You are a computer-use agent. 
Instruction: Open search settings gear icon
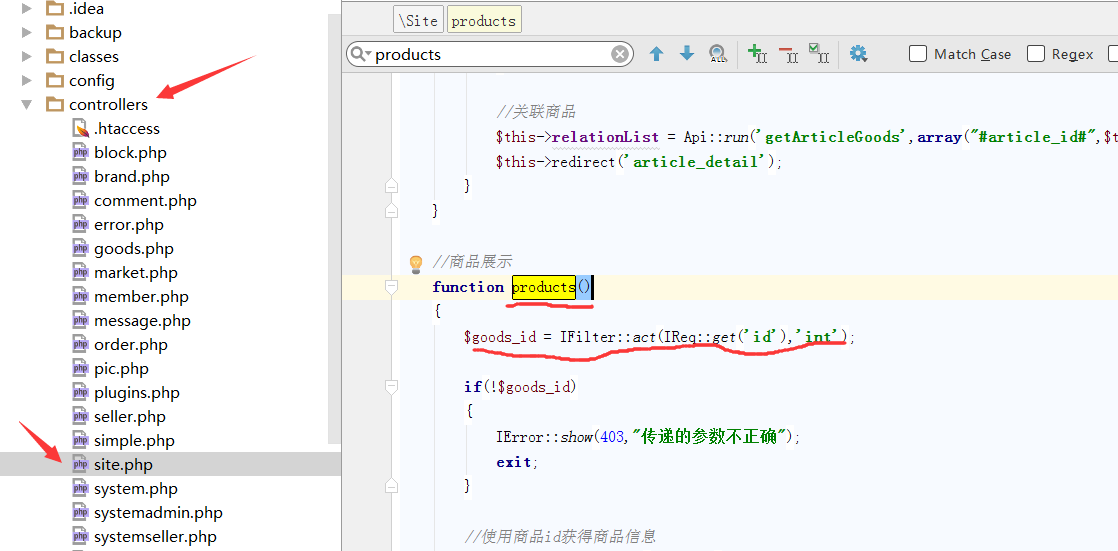858,54
